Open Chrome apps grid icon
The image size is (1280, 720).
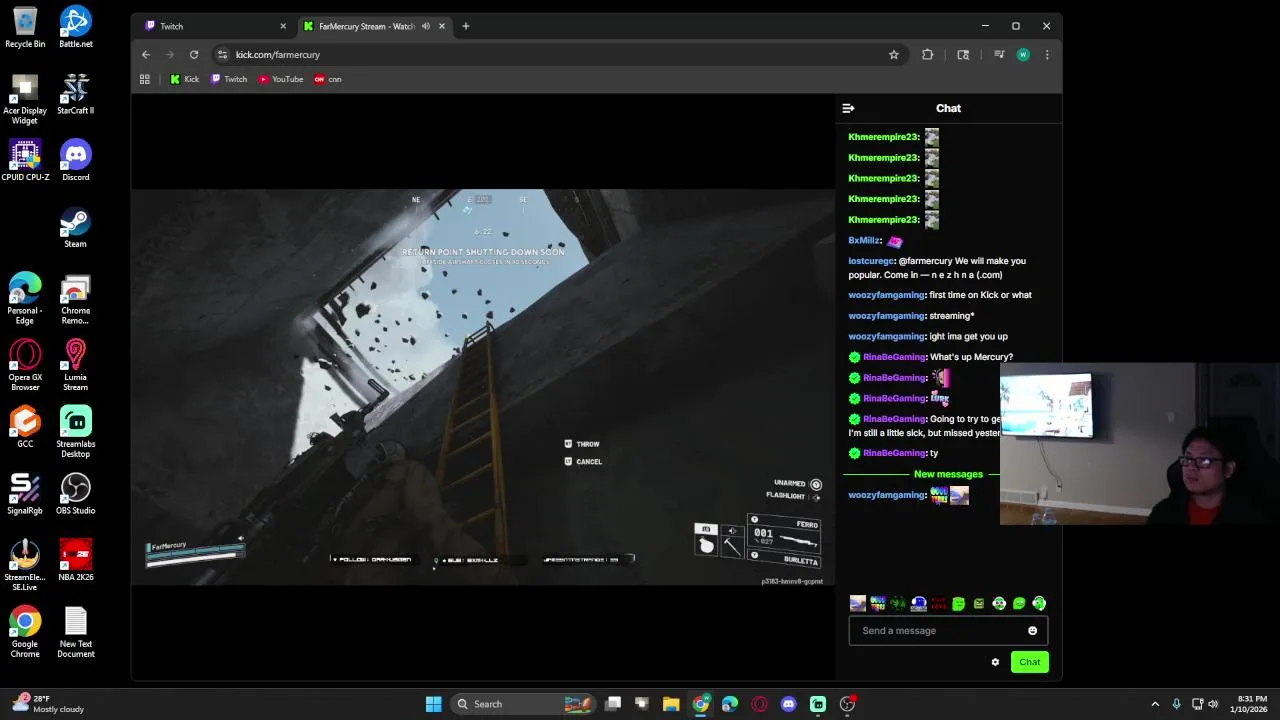[145, 79]
